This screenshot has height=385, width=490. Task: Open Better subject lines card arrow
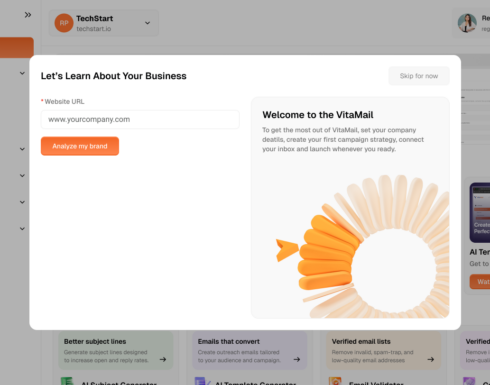163,359
